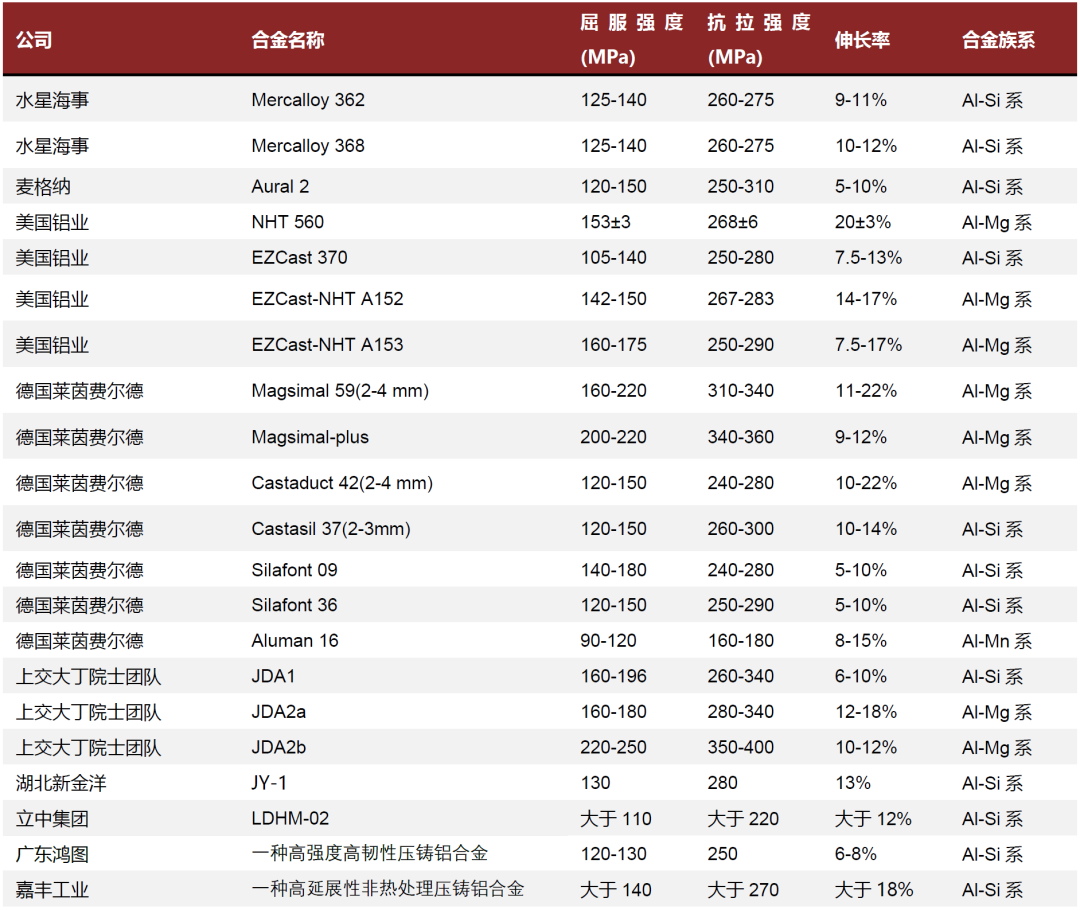Viewport: 1080px width, 910px height.
Task: Click 105-140 yield strength value
Action: pyautogui.click(x=613, y=258)
